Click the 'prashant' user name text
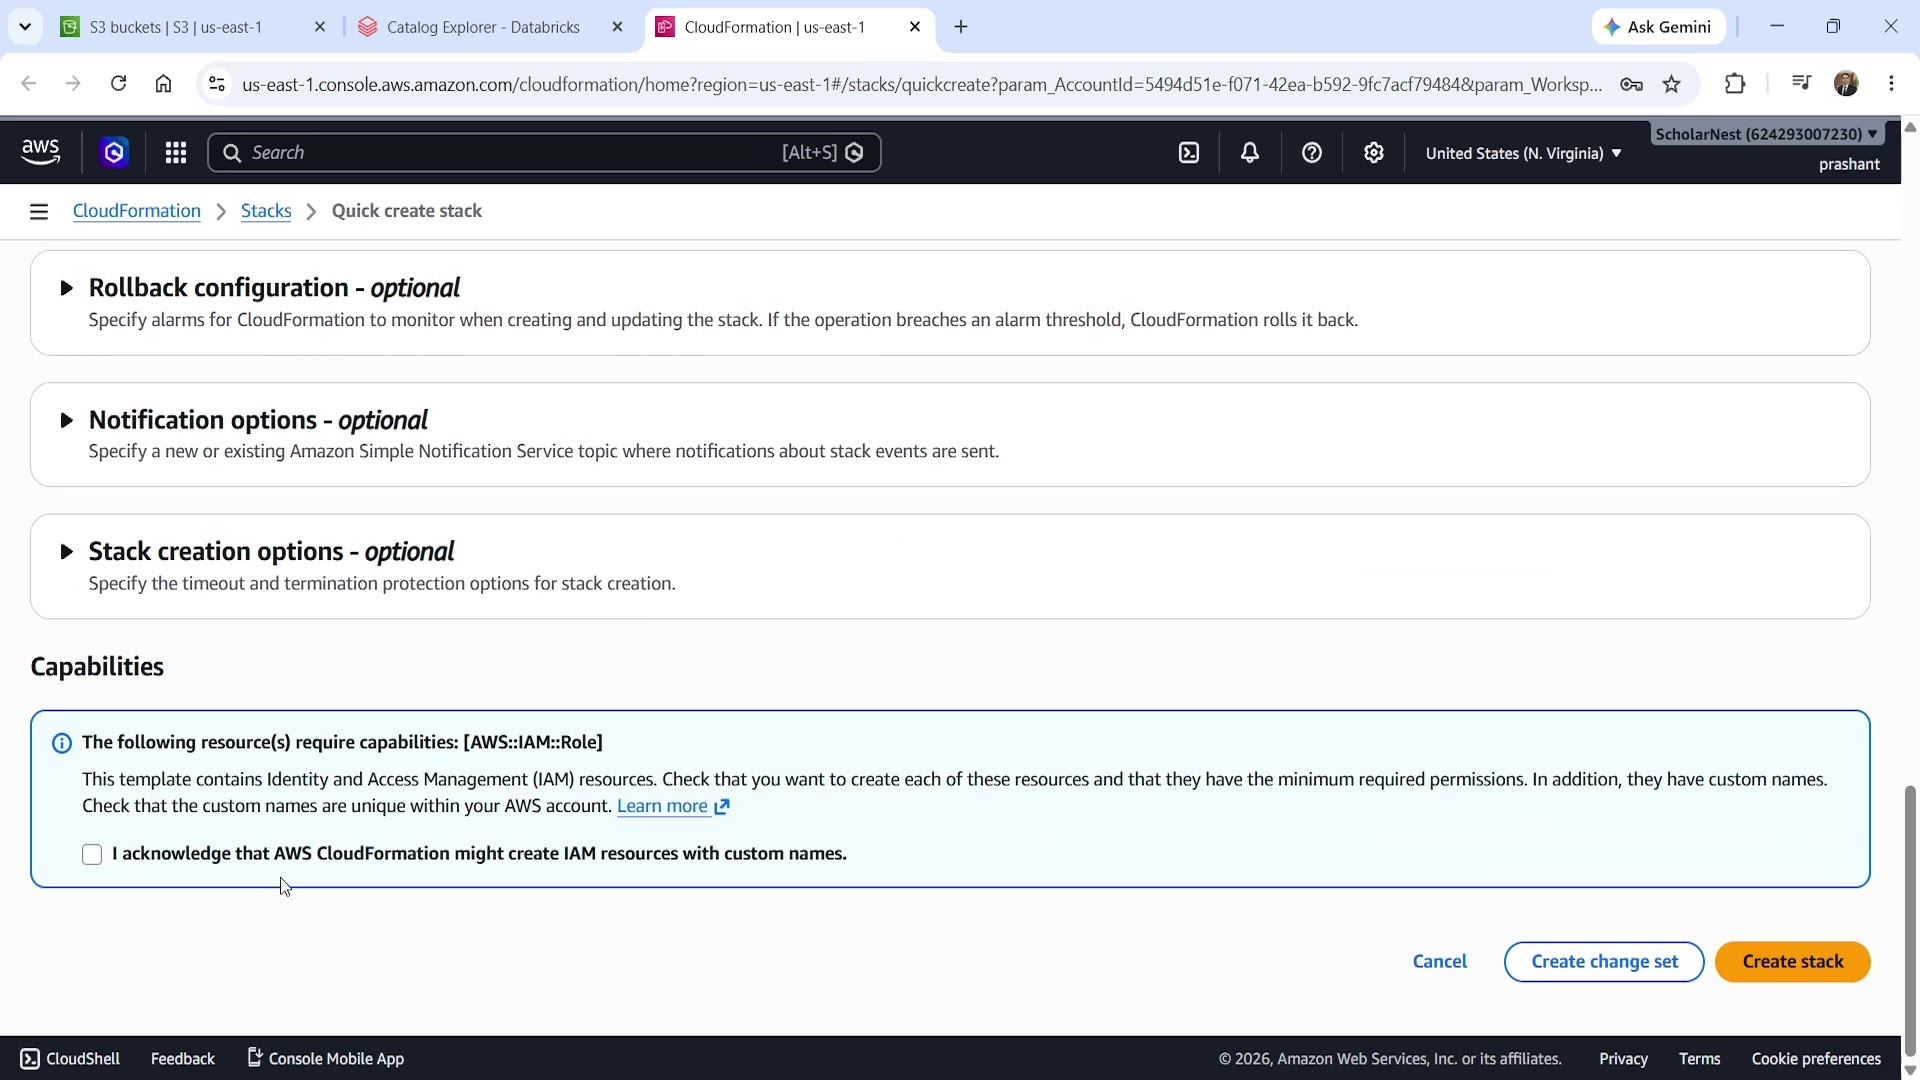Screen dimensions: 1920x1080 click(x=1849, y=164)
